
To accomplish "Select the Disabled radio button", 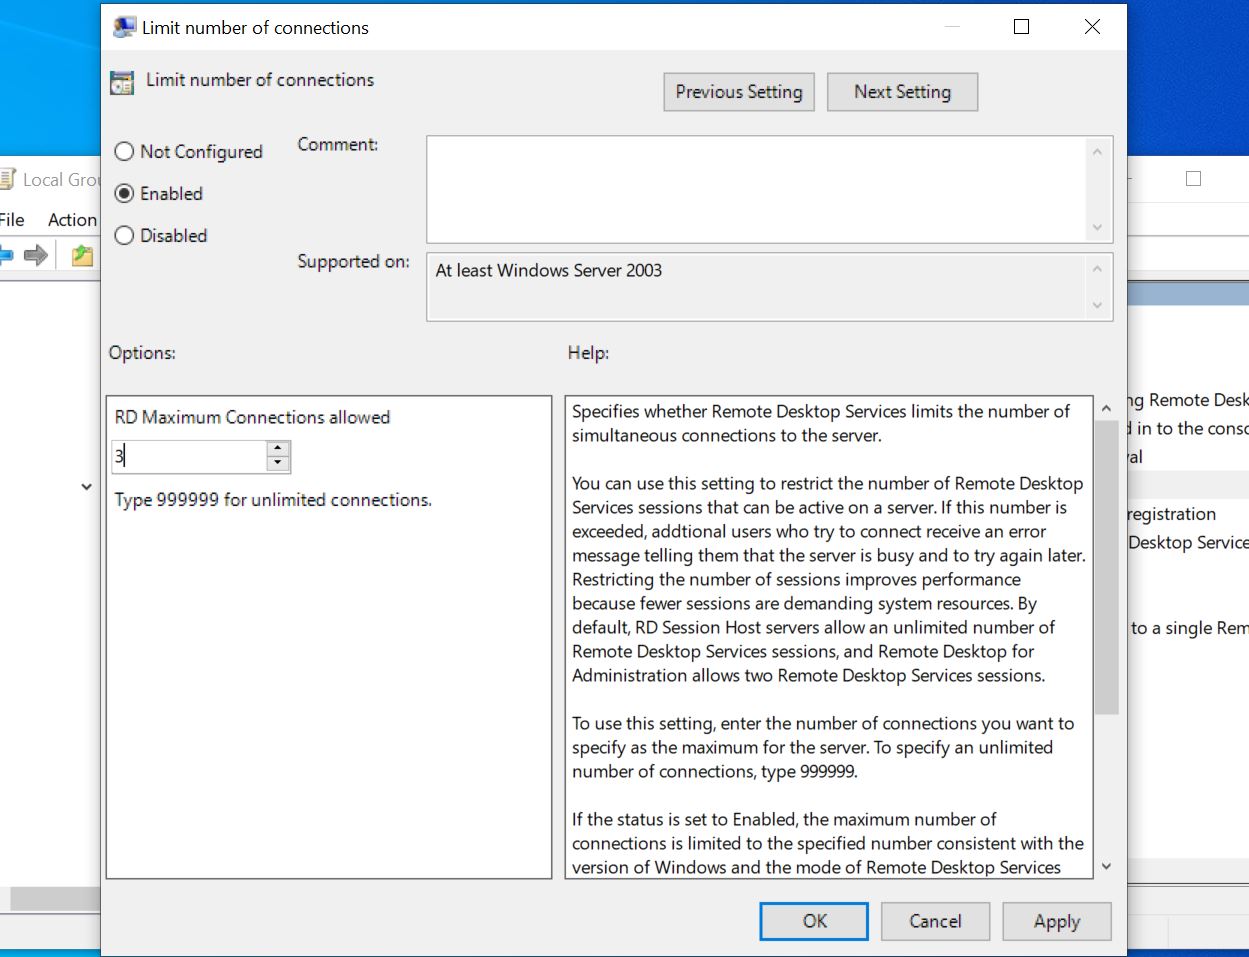I will tap(124, 235).
